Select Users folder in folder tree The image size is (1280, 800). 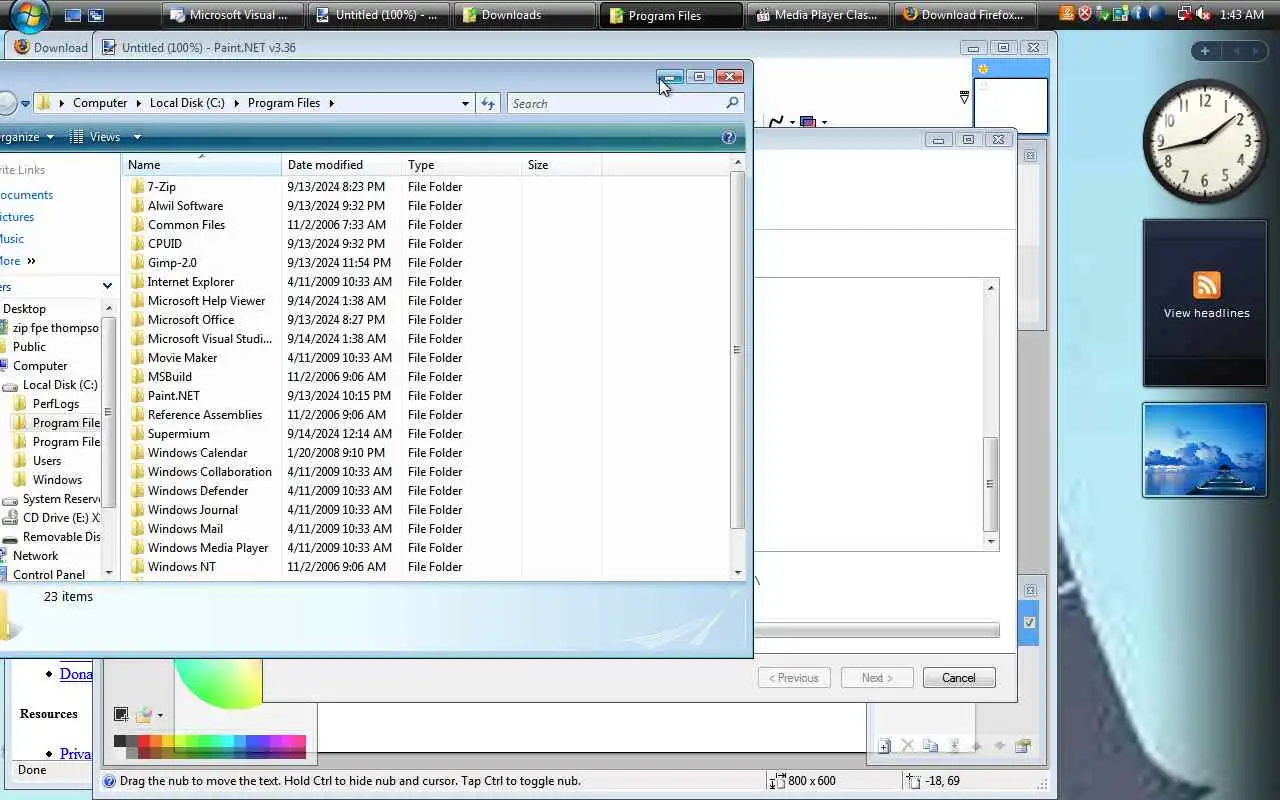pyautogui.click(x=47, y=461)
